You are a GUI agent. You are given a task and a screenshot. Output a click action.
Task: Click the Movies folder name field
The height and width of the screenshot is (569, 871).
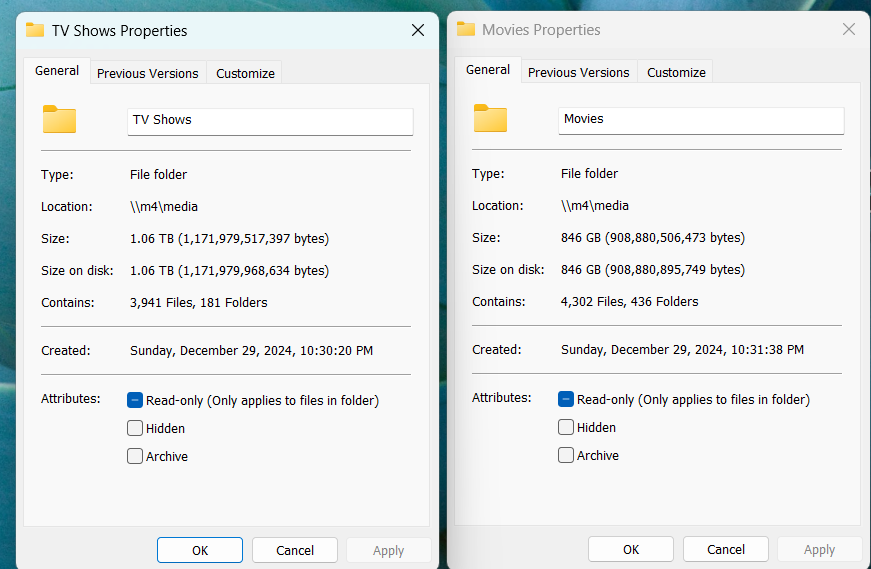pyautogui.click(x=702, y=120)
